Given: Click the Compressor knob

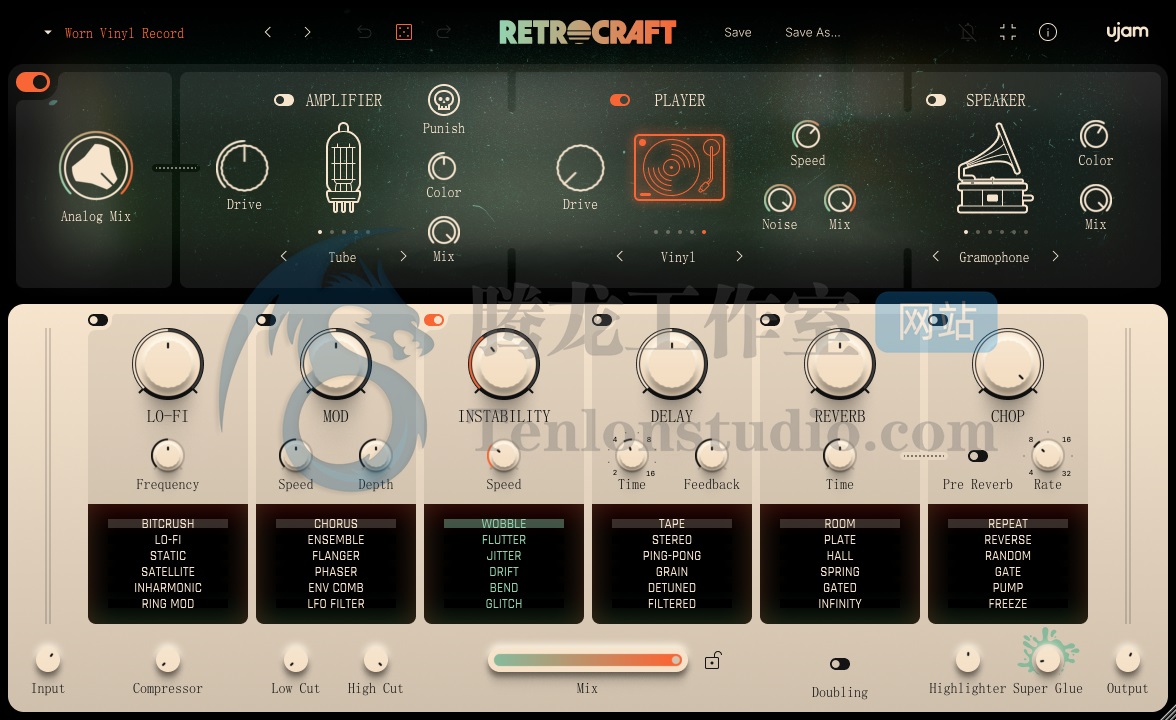Looking at the screenshot, I should pos(168,659).
